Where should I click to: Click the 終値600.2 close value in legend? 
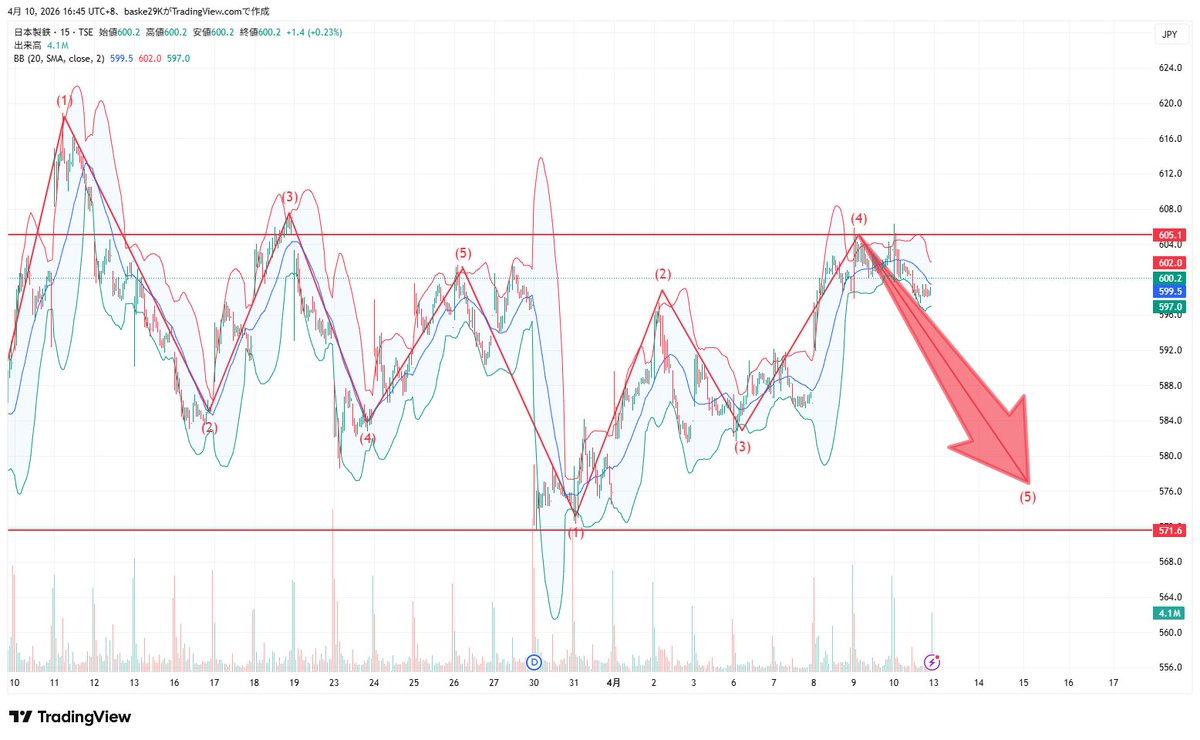pyautogui.click(x=260, y=33)
